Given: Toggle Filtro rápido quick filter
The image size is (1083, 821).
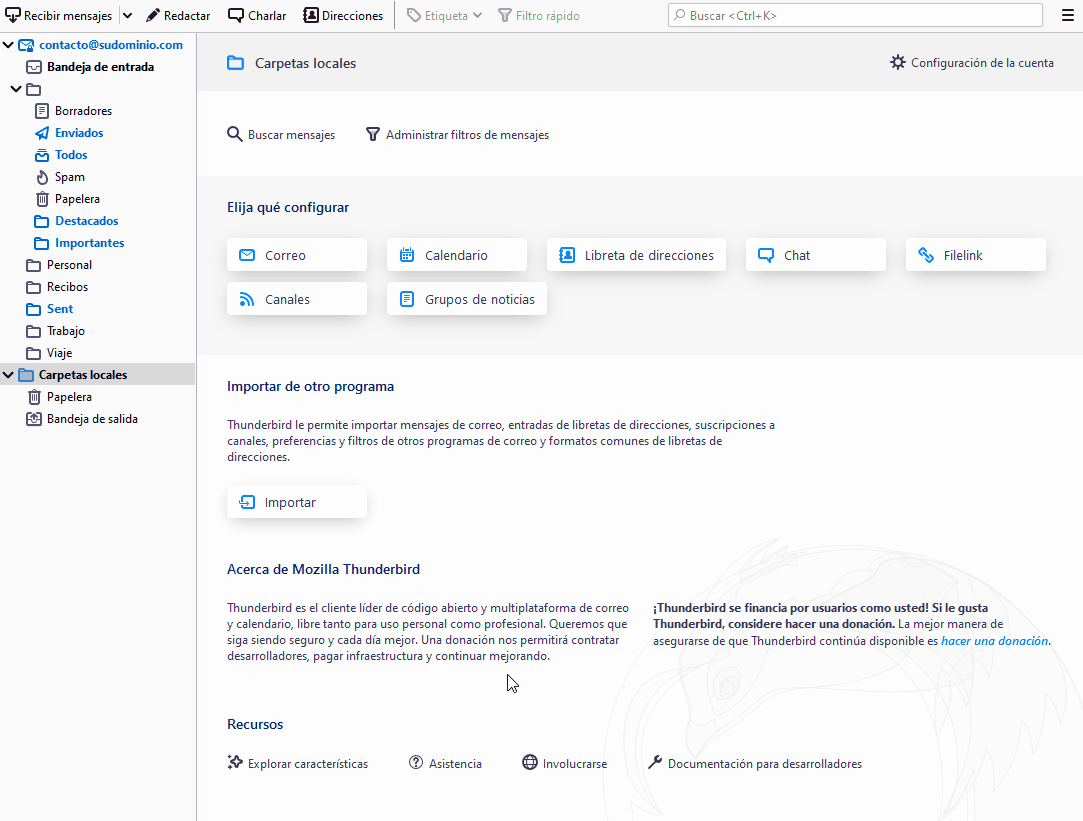Looking at the screenshot, I should click(x=539, y=15).
